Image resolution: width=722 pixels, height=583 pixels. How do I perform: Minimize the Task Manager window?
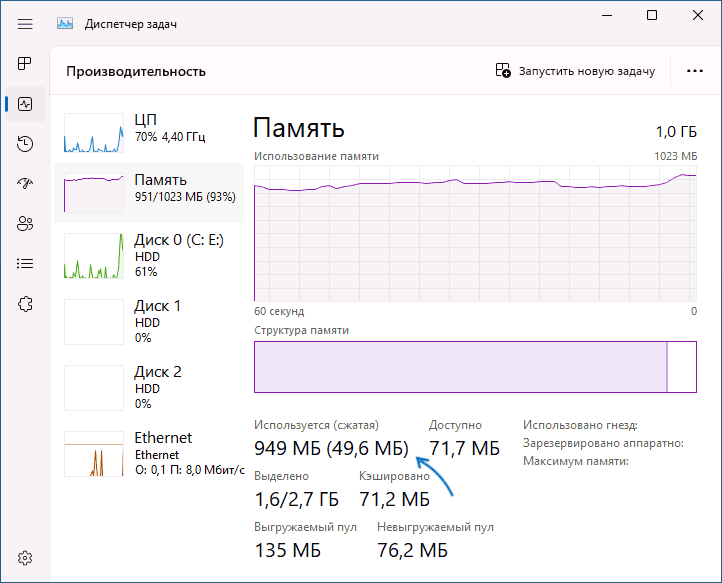pos(607,15)
